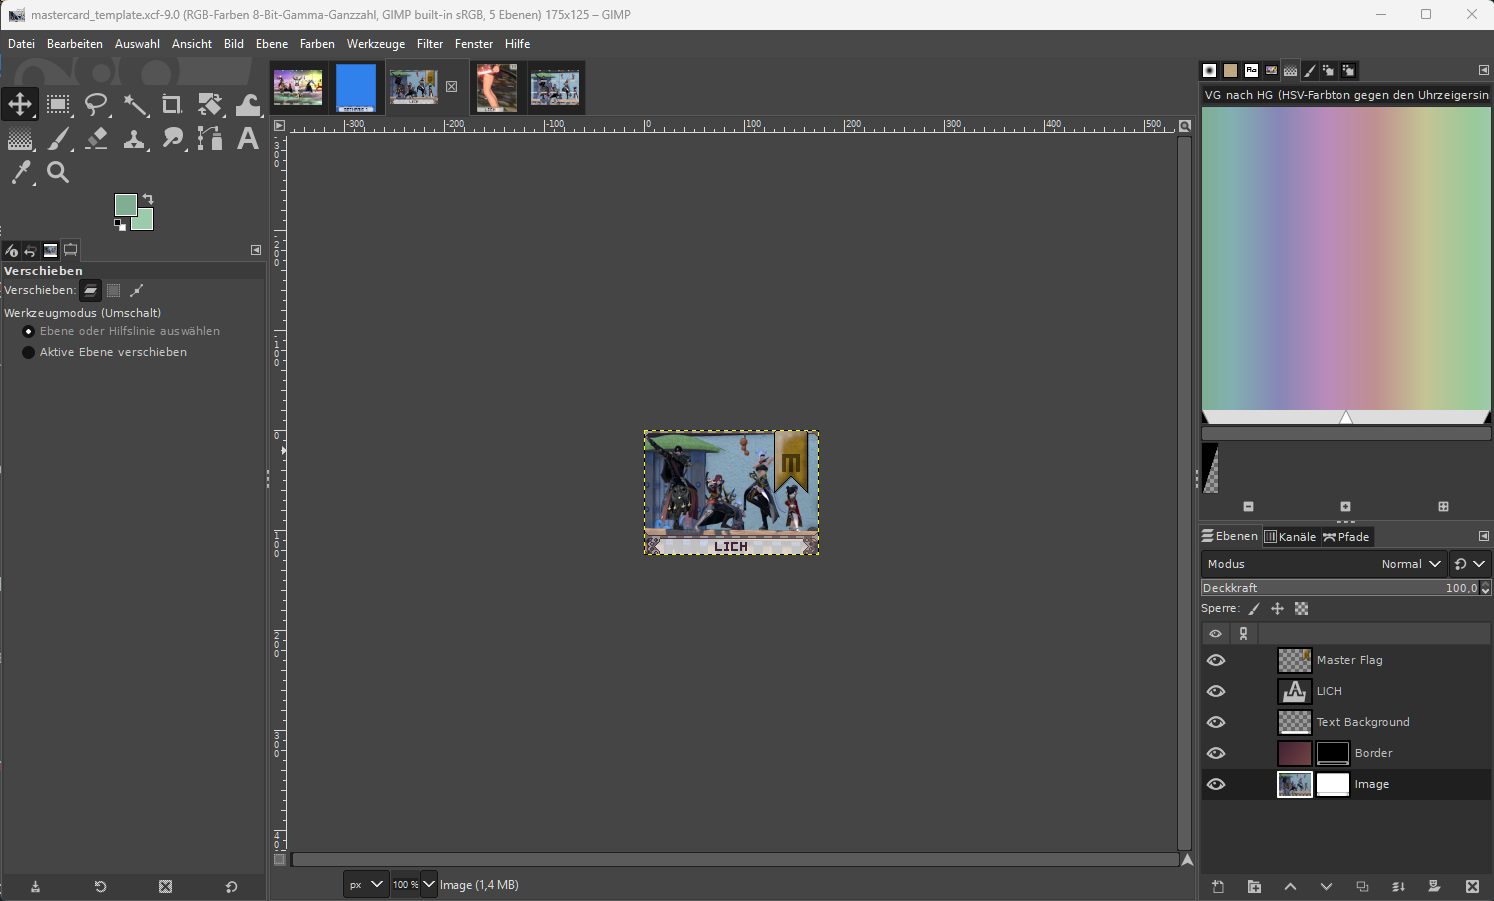Select the Move tool in the toolbox
The image size is (1494, 901).
tap(20, 104)
